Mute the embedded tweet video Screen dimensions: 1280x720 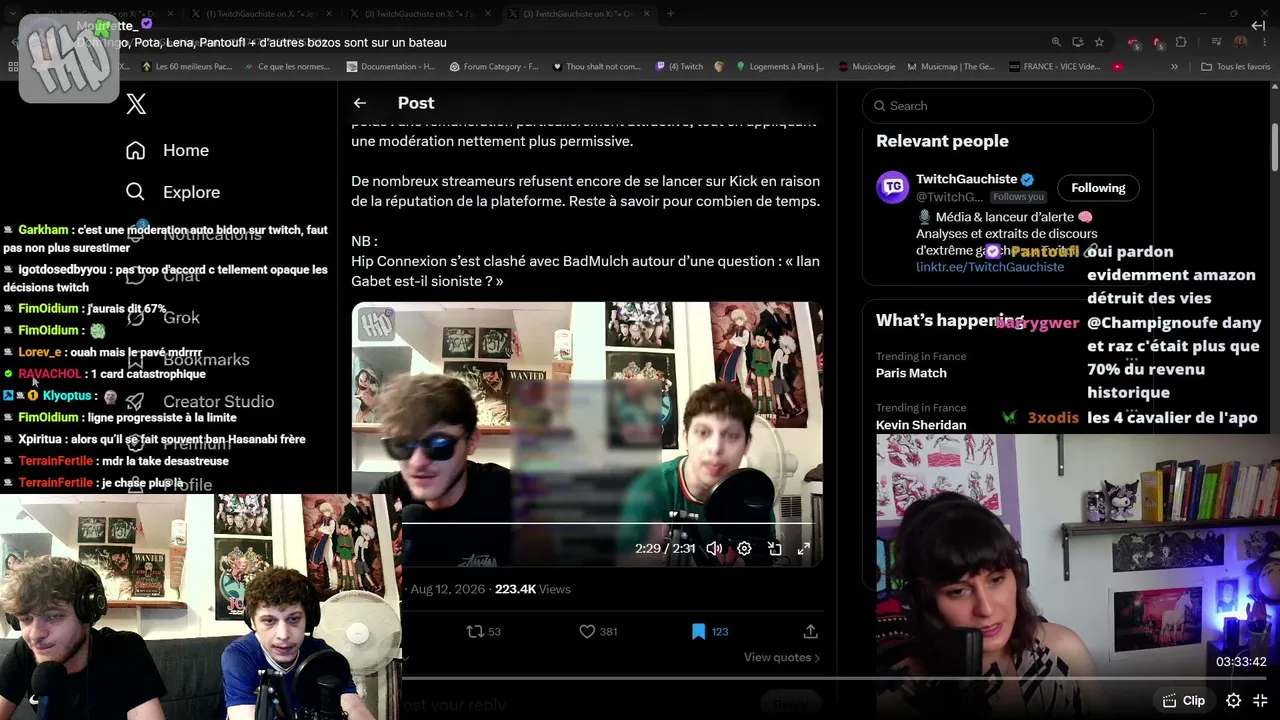click(x=714, y=549)
